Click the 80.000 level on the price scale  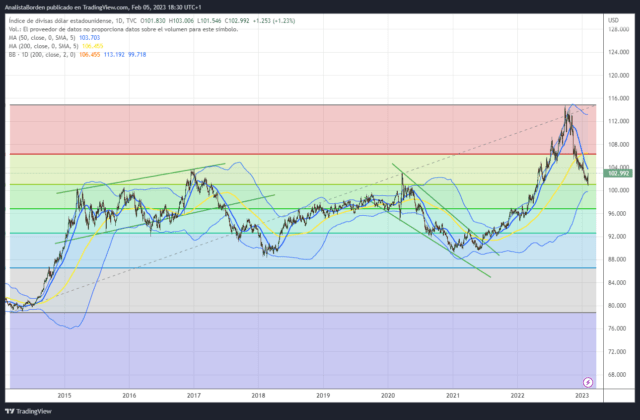(618, 305)
